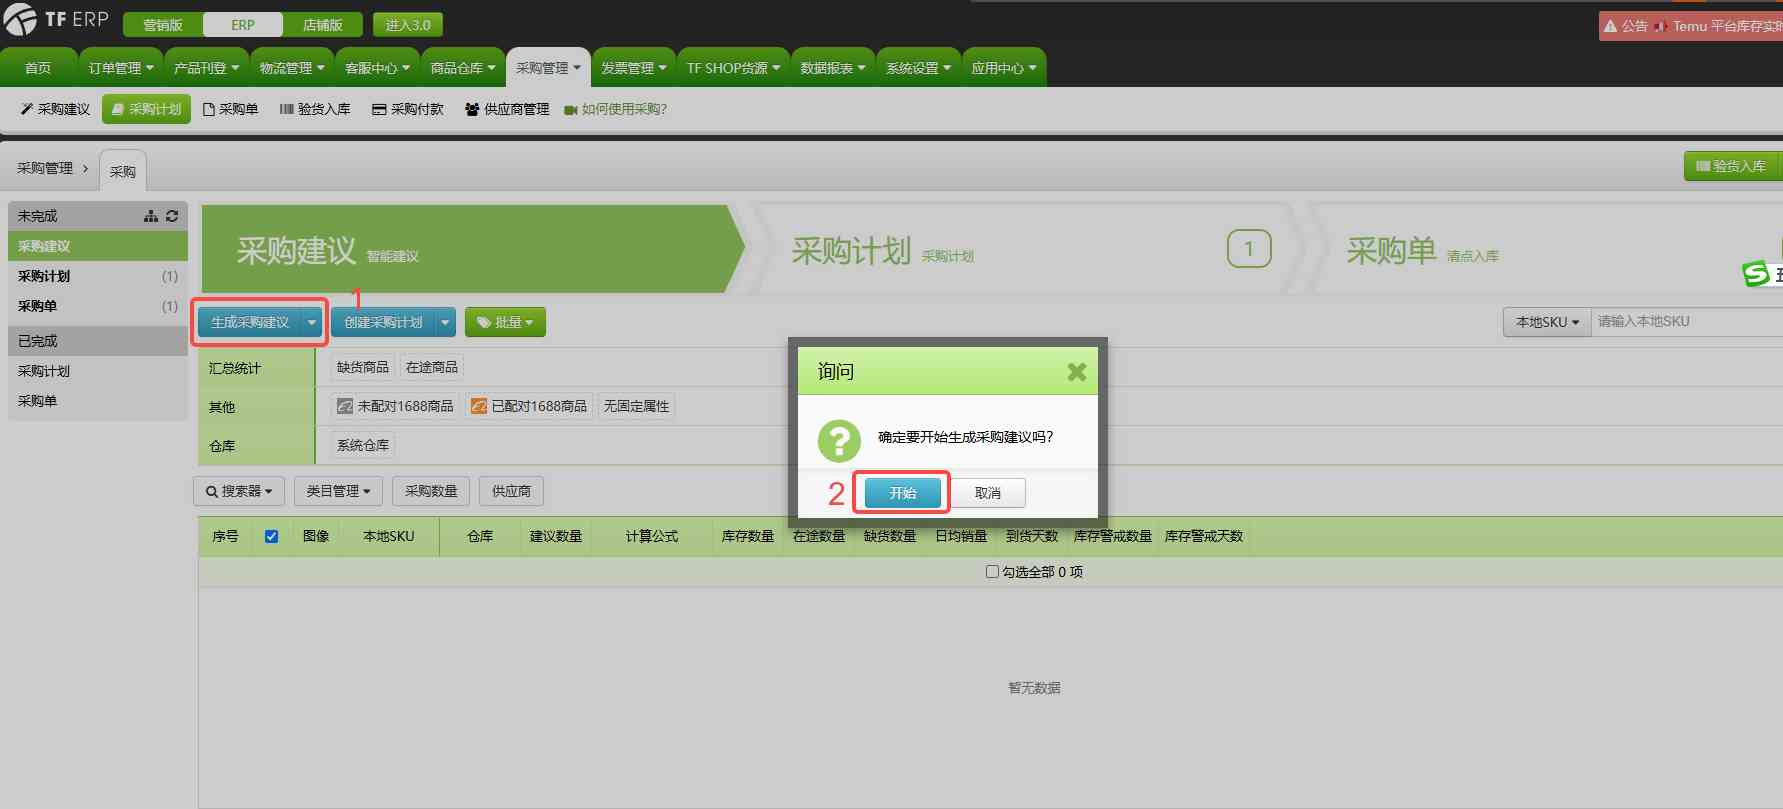The height and width of the screenshot is (809, 1783).
Task: Click the Temu 公告 warning banner
Action: 1691,26
